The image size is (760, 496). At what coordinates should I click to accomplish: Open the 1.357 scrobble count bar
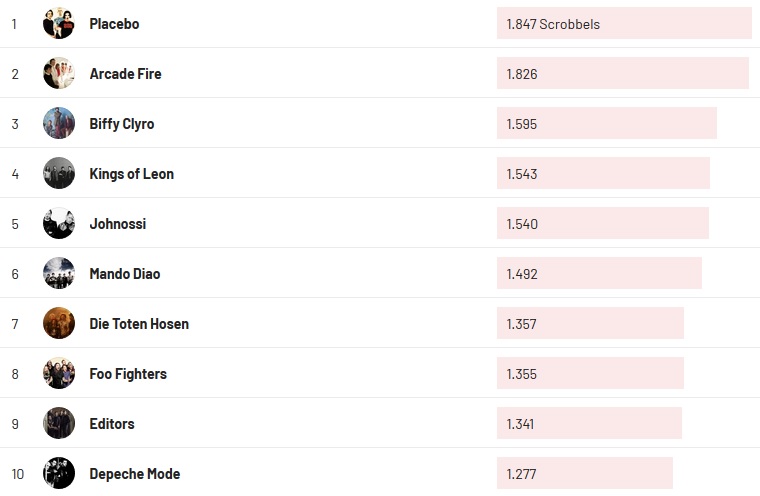[x=590, y=324]
